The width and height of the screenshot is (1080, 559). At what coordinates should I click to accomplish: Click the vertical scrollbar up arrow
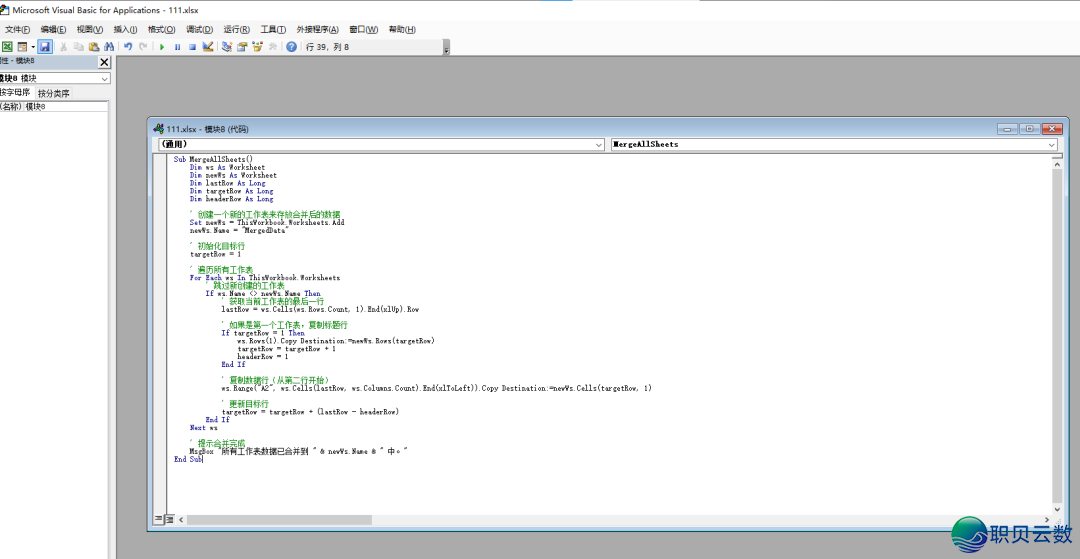(x=1058, y=164)
